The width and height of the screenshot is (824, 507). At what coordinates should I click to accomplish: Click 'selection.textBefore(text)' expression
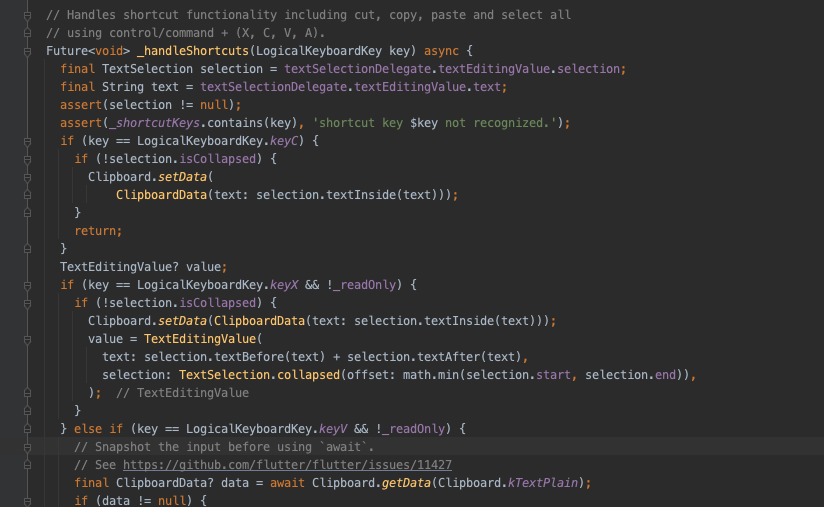235,357
